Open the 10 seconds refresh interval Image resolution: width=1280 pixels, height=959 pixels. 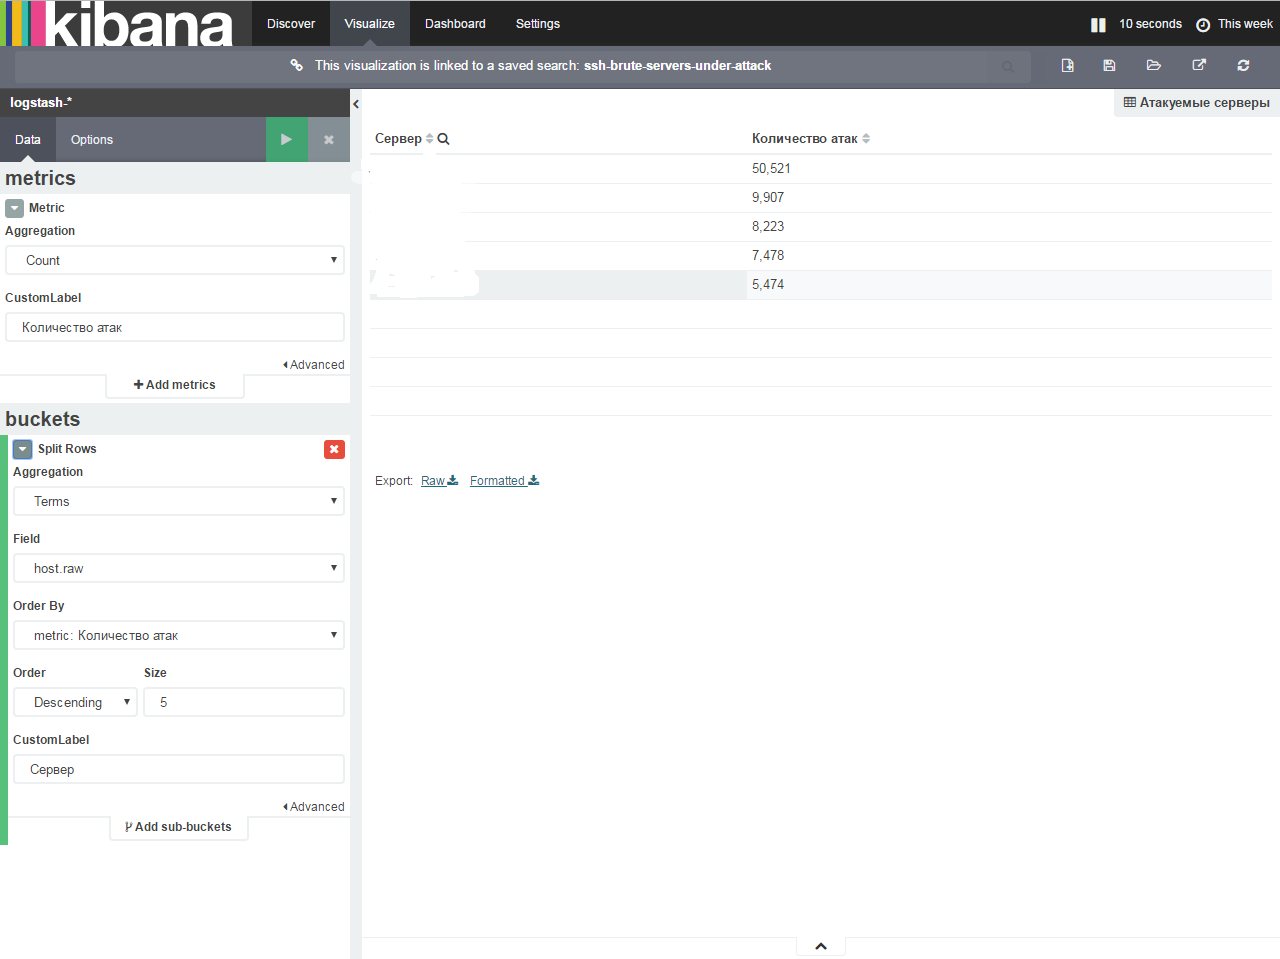(x=1150, y=24)
